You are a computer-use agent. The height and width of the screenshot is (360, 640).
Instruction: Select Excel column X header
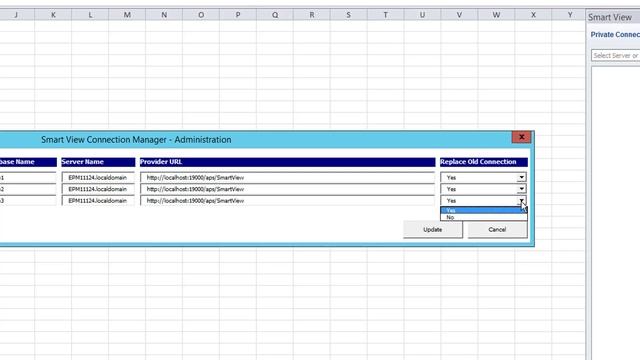tap(533, 15)
